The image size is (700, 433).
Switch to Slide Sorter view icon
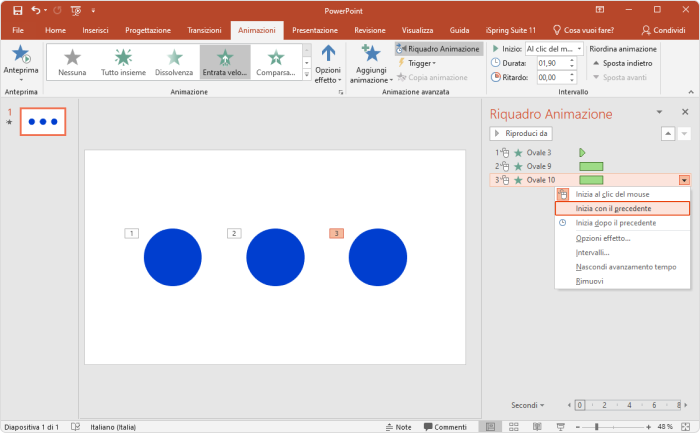pyautogui.click(x=513, y=427)
